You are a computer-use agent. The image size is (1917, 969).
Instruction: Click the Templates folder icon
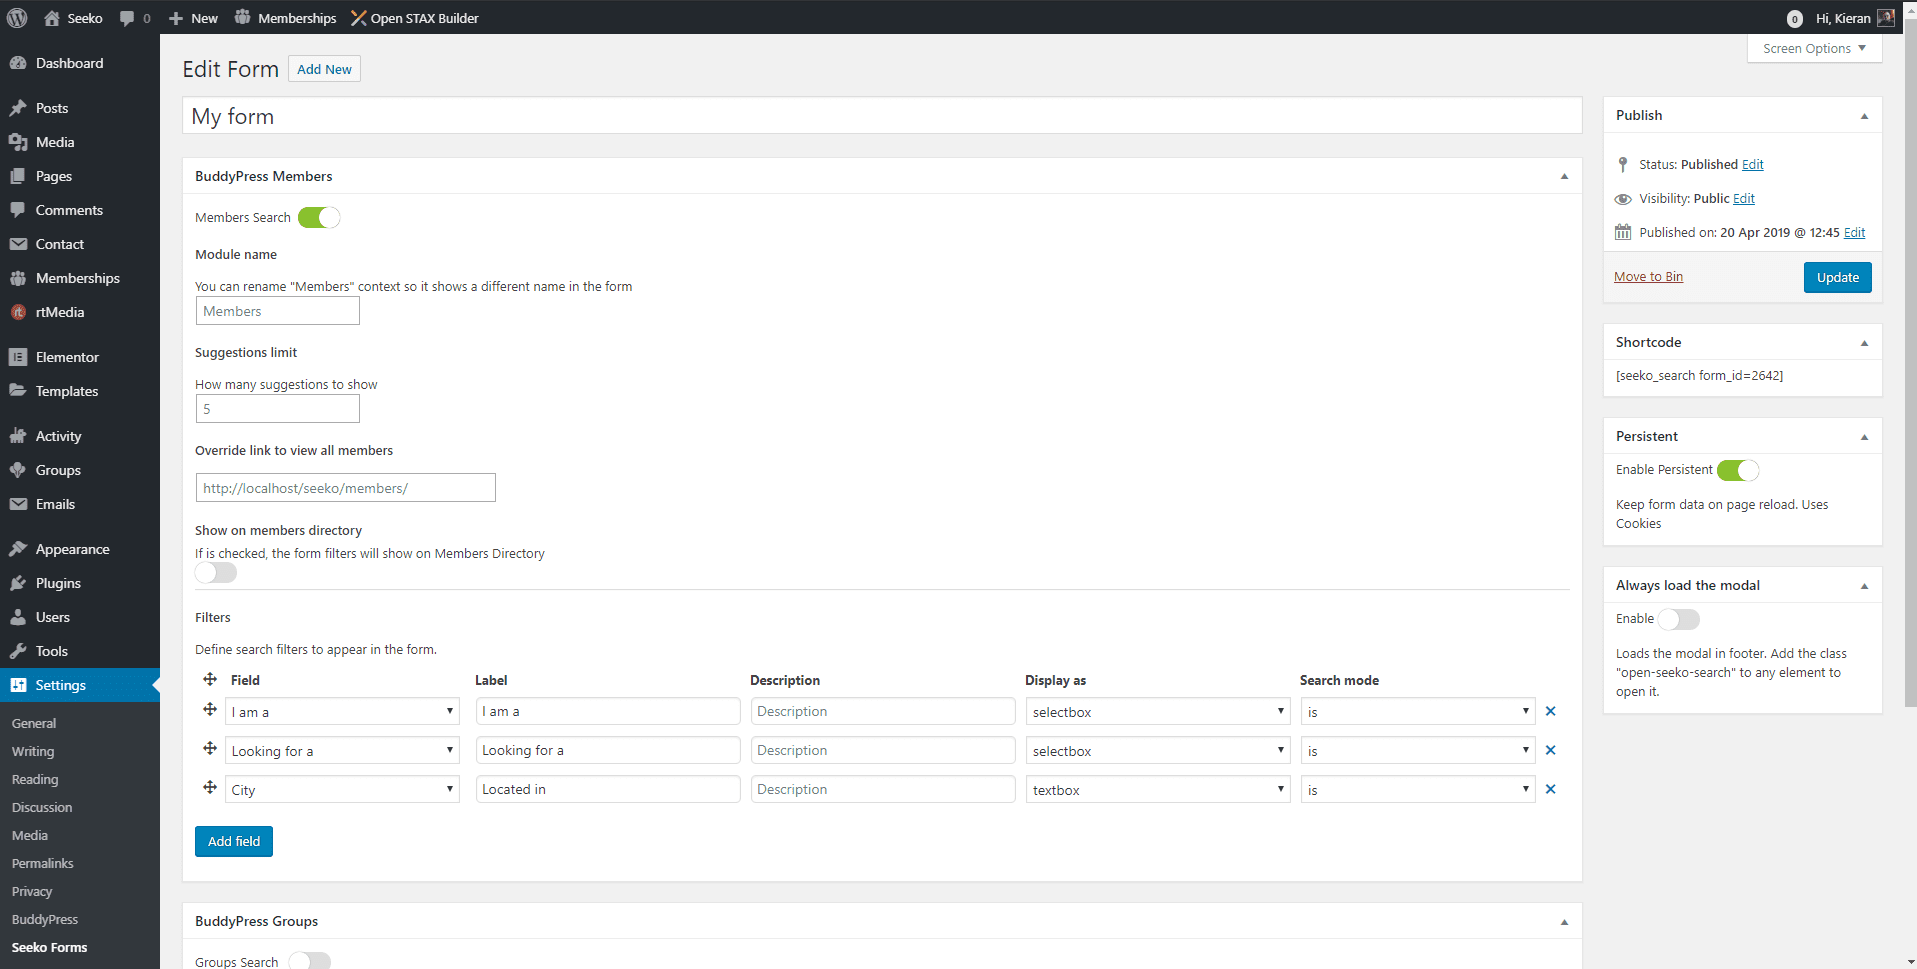pyautogui.click(x=18, y=391)
